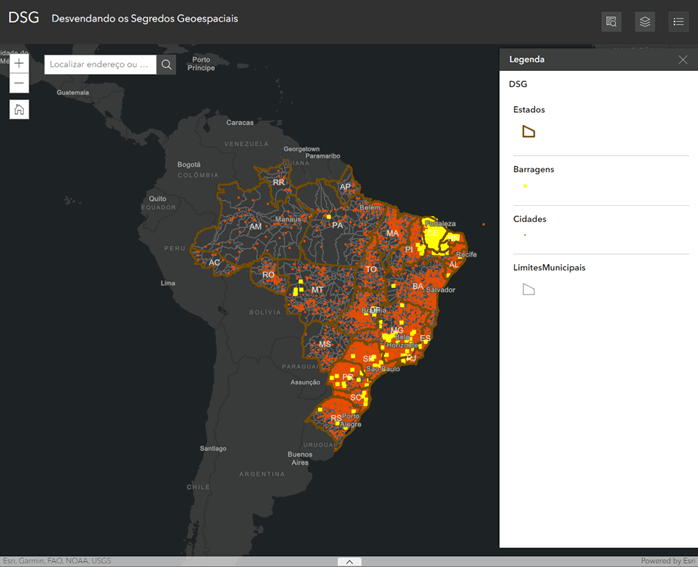Open the Layer List stacked-layers icon
Viewport: 698px width, 567px height.
pyautogui.click(x=644, y=21)
